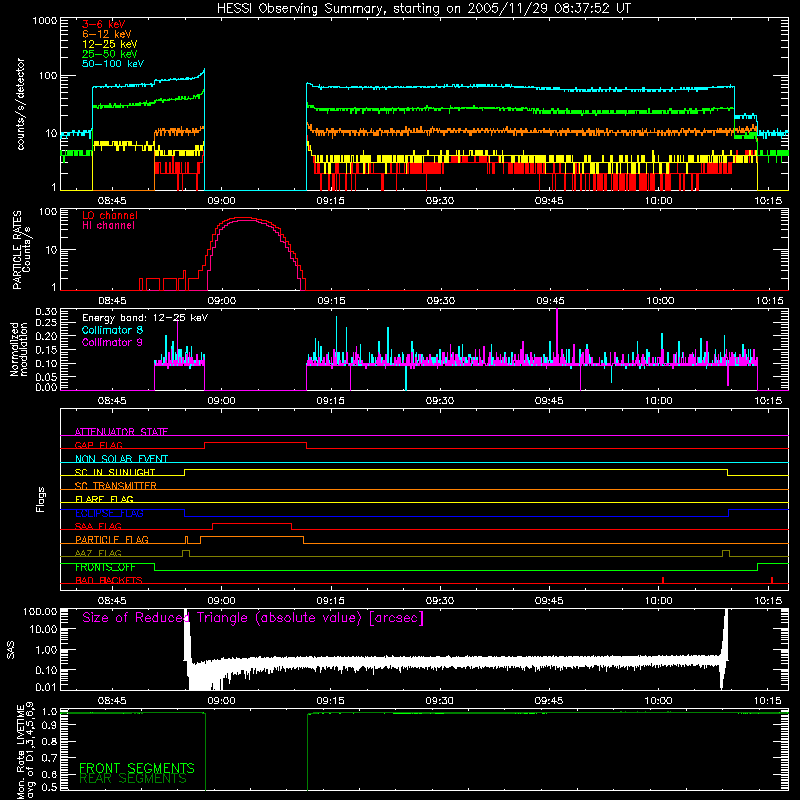
Task: Pick the cyan 50-100 keV legend label
Action: point(113,64)
